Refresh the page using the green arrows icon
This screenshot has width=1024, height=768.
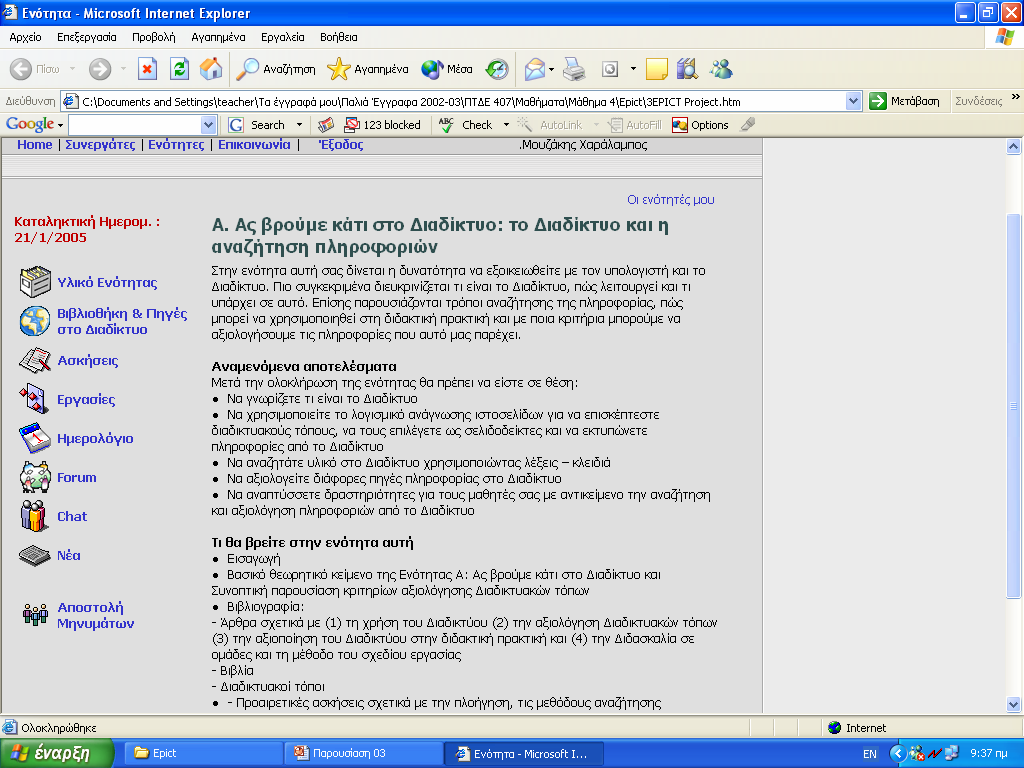179,69
